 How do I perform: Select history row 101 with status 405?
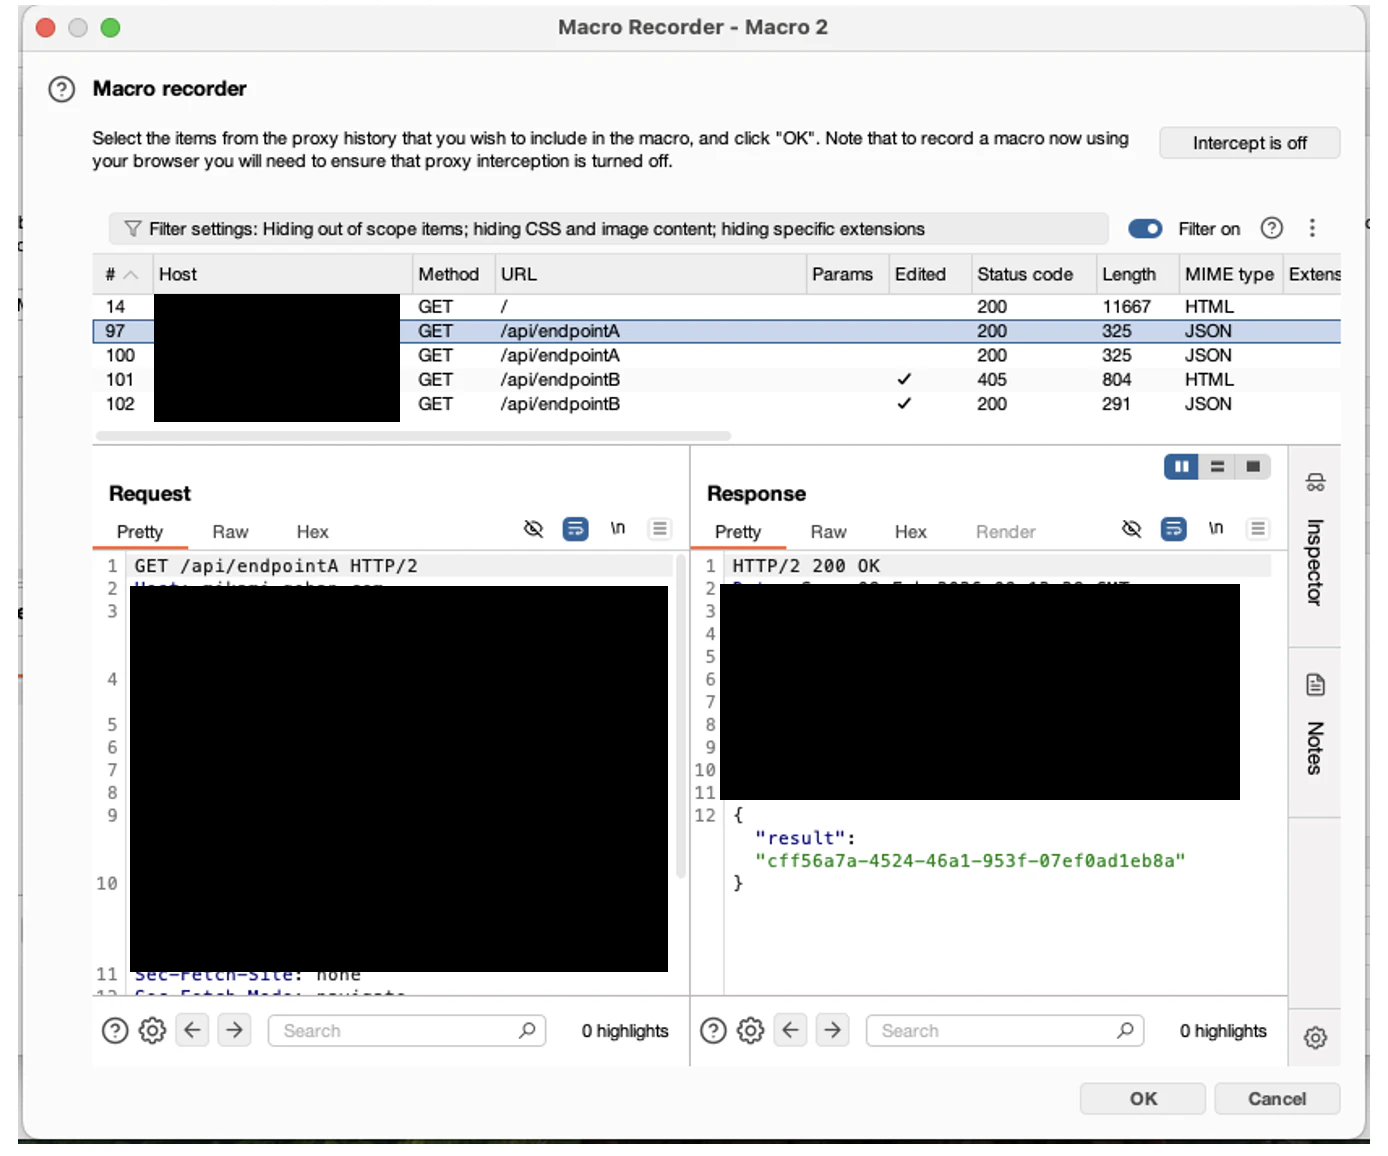[716, 379]
